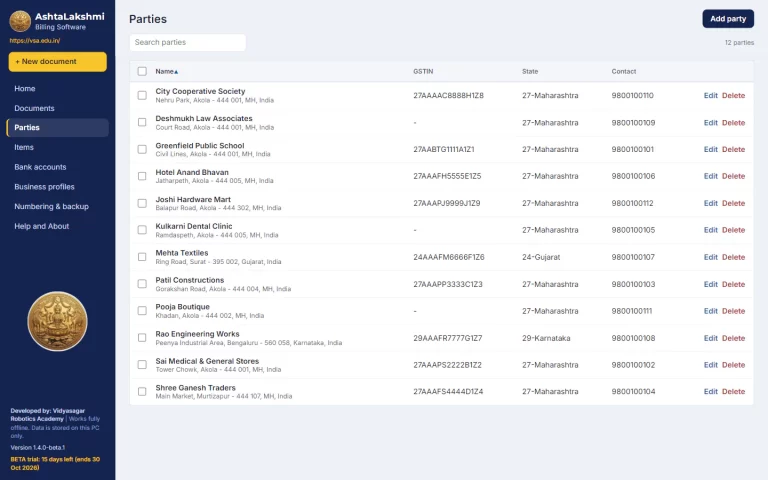Click the GSTIN column header
This screenshot has width=768, height=480.
pos(423,72)
